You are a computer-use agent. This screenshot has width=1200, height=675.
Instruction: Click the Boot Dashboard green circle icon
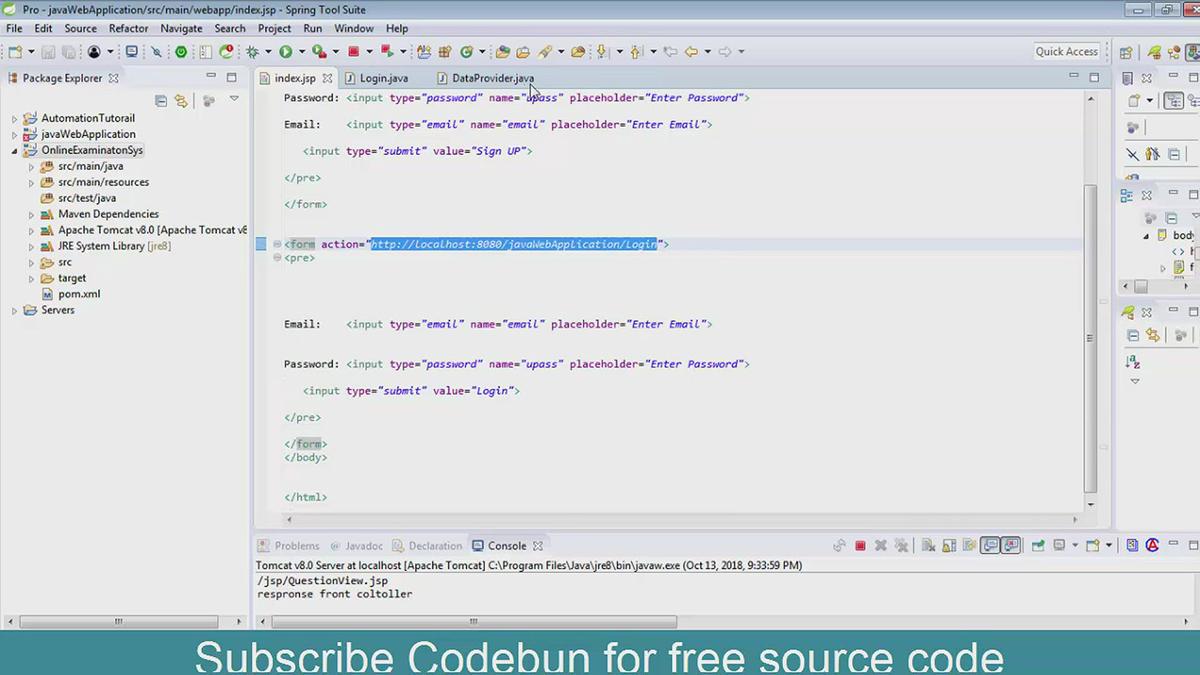tap(181, 52)
